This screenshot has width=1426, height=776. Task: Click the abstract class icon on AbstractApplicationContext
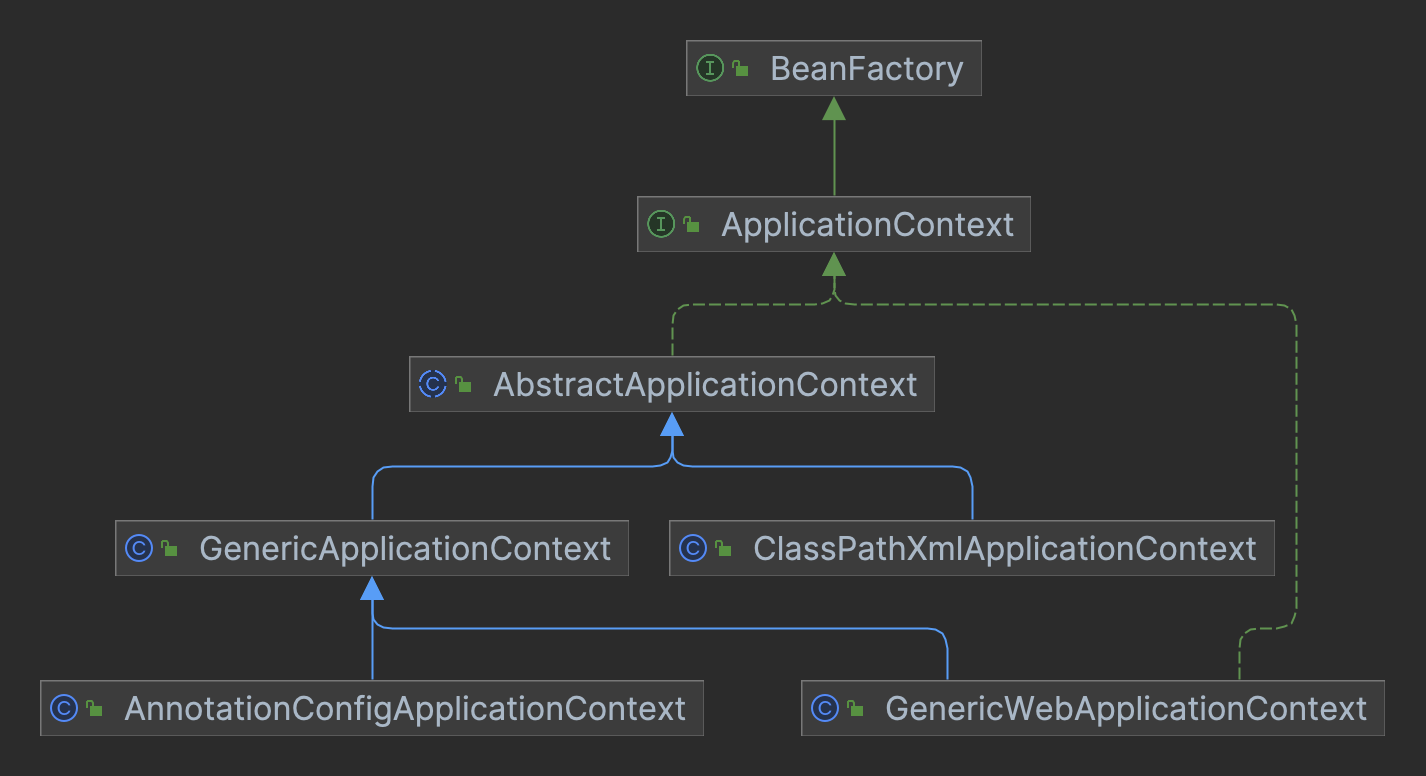coord(433,384)
